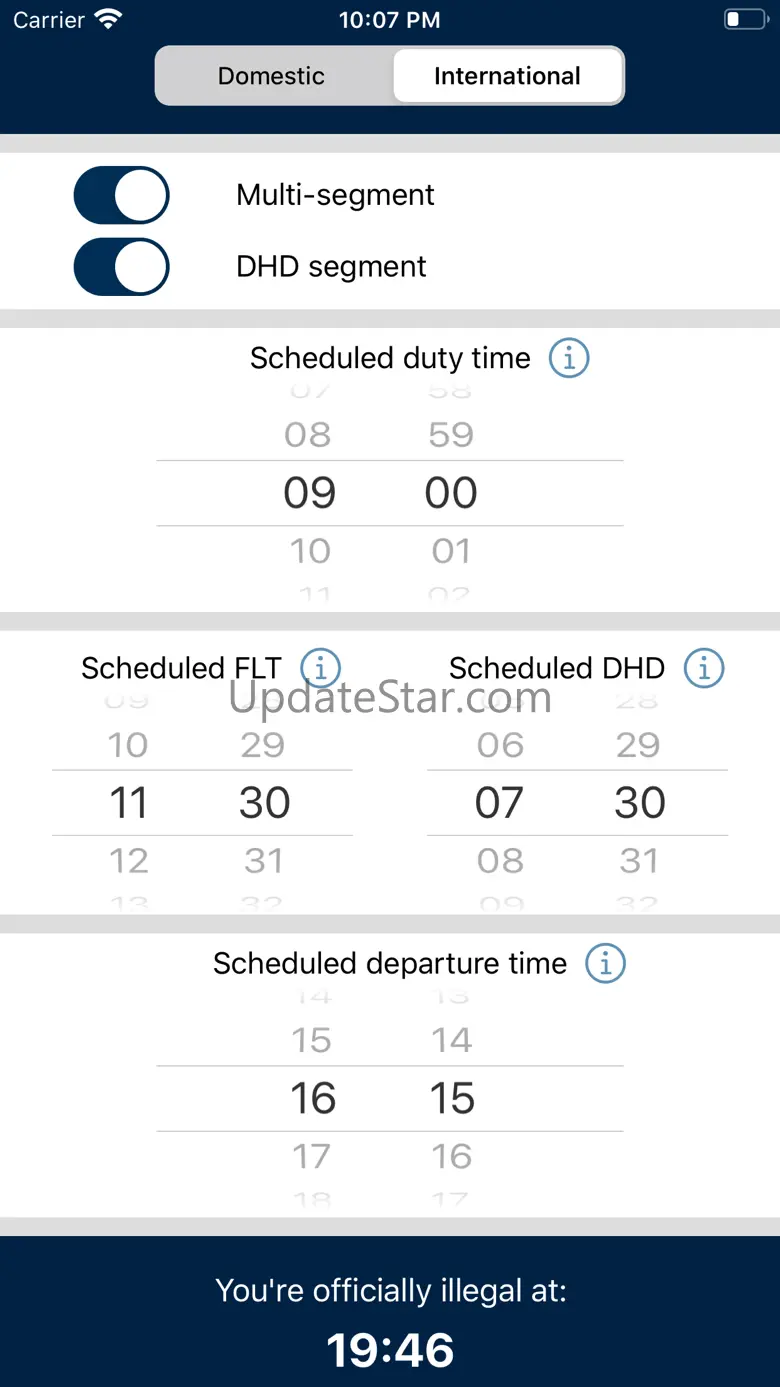Open Scheduled departure time info
This screenshot has width=780, height=1387.
coord(605,964)
